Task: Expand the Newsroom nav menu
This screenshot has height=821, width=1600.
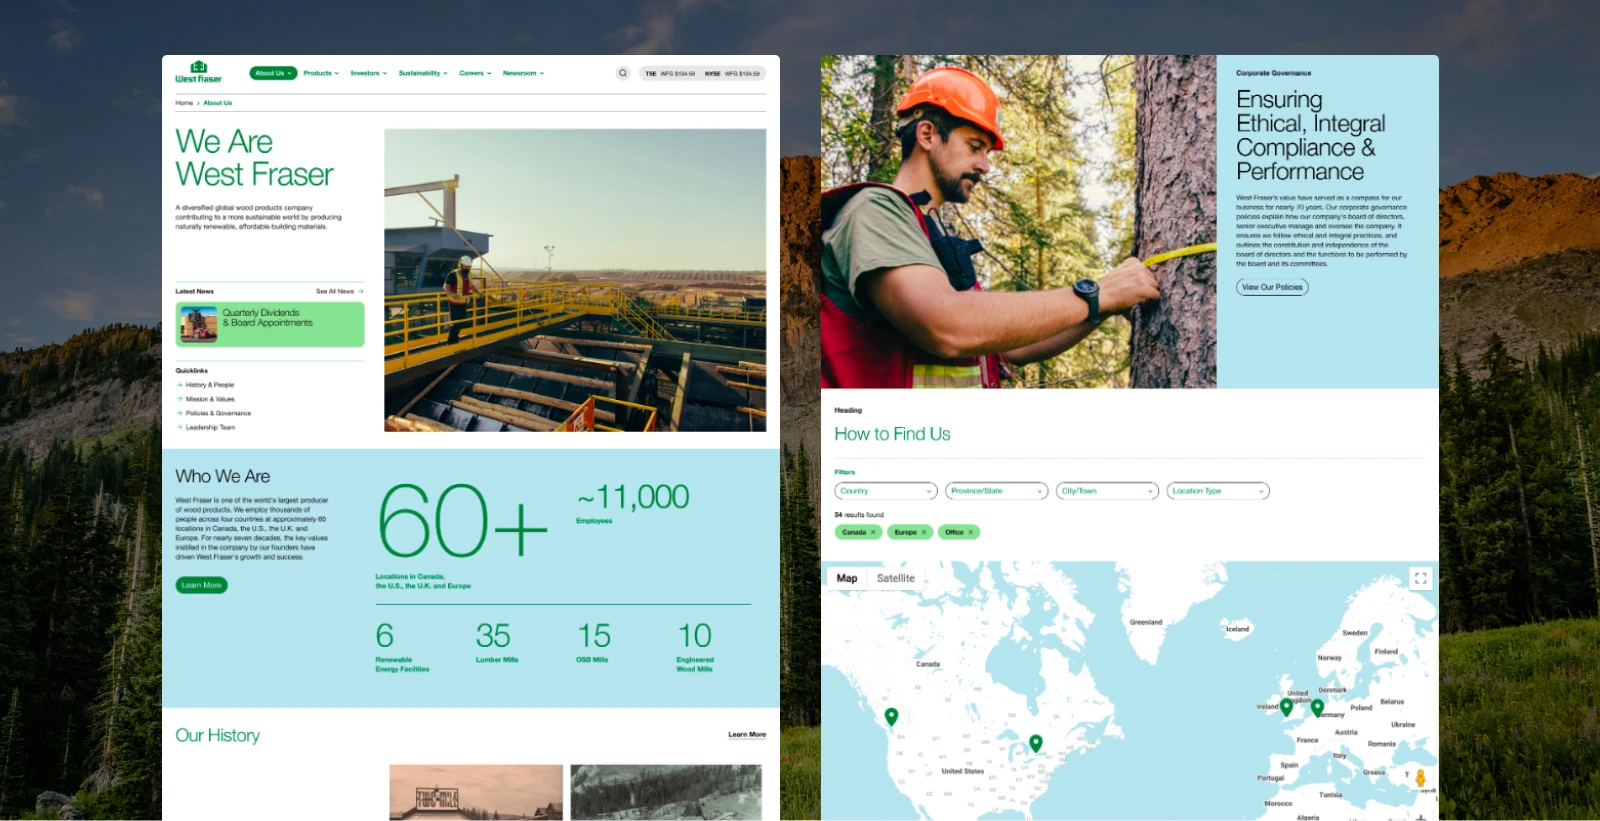Action: pyautogui.click(x=523, y=73)
